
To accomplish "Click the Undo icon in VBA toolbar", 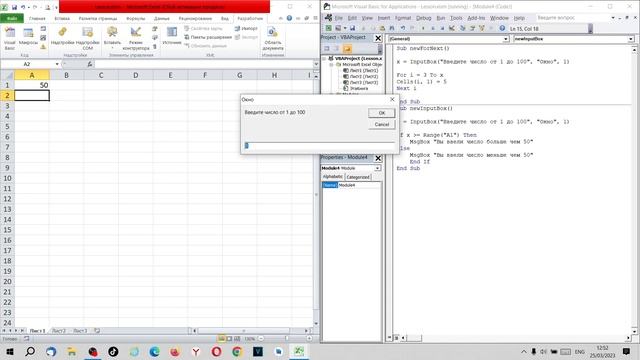I will click(403, 28).
